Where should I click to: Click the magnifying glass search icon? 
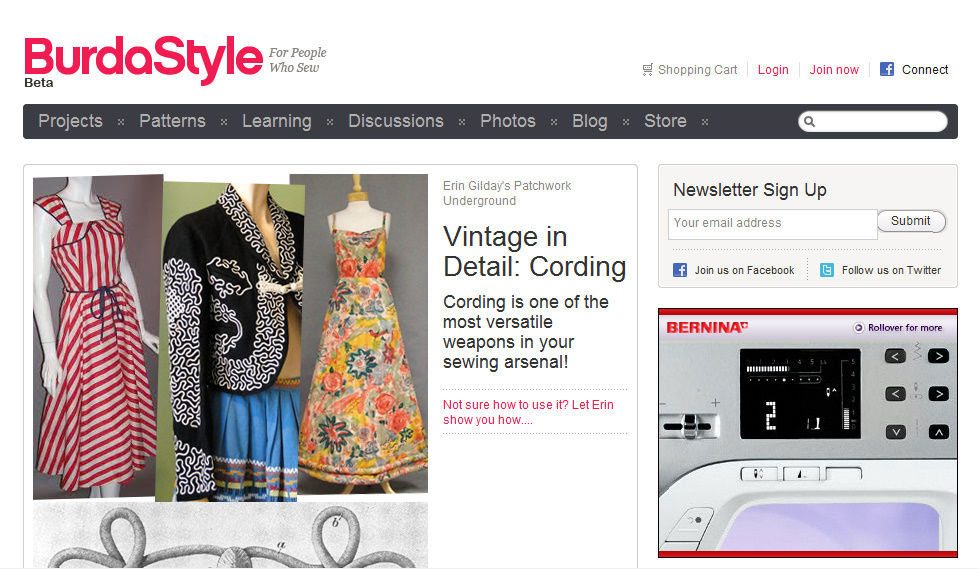tap(809, 121)
